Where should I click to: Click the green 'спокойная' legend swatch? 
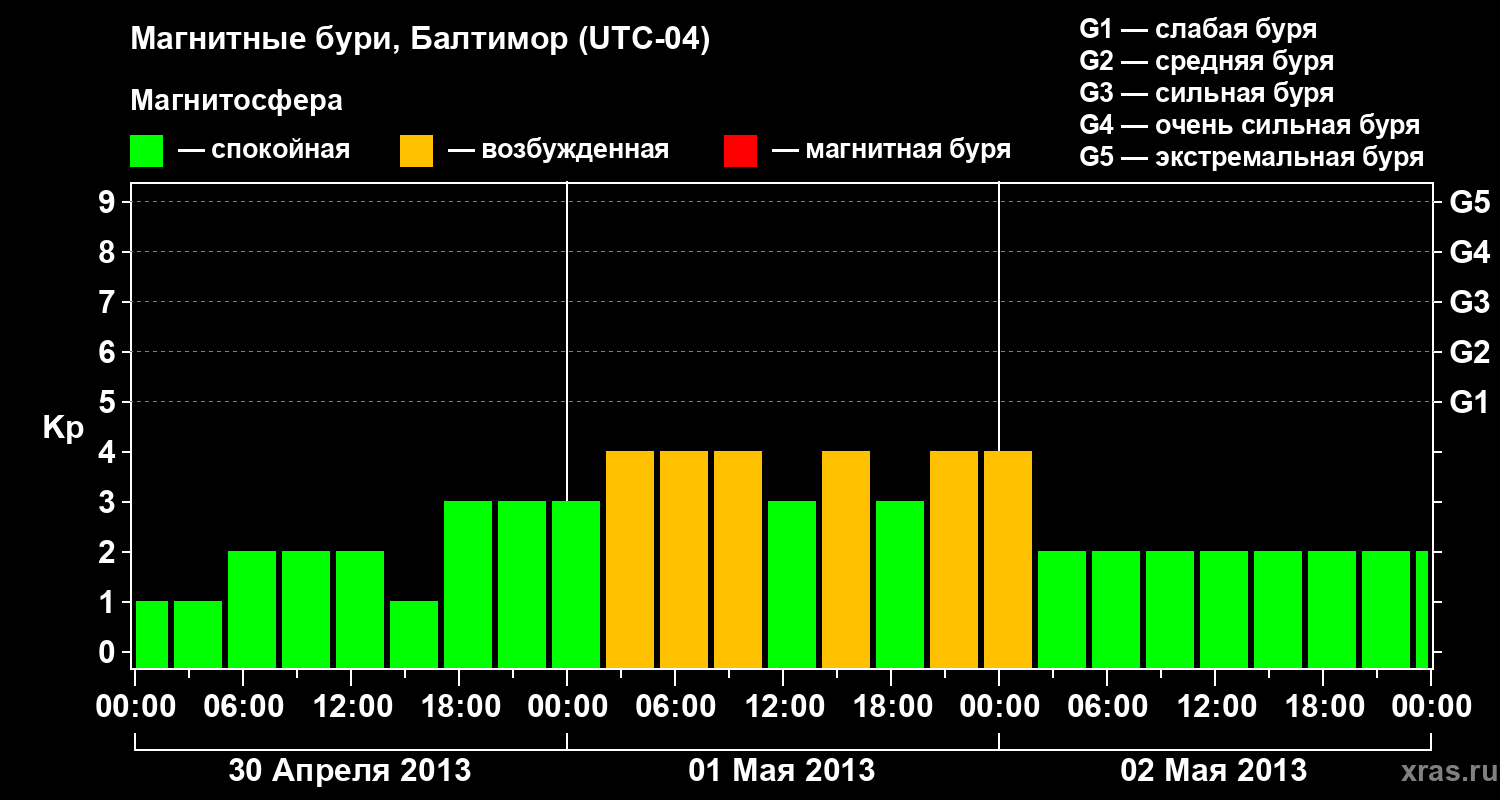[x=147, y=151]
